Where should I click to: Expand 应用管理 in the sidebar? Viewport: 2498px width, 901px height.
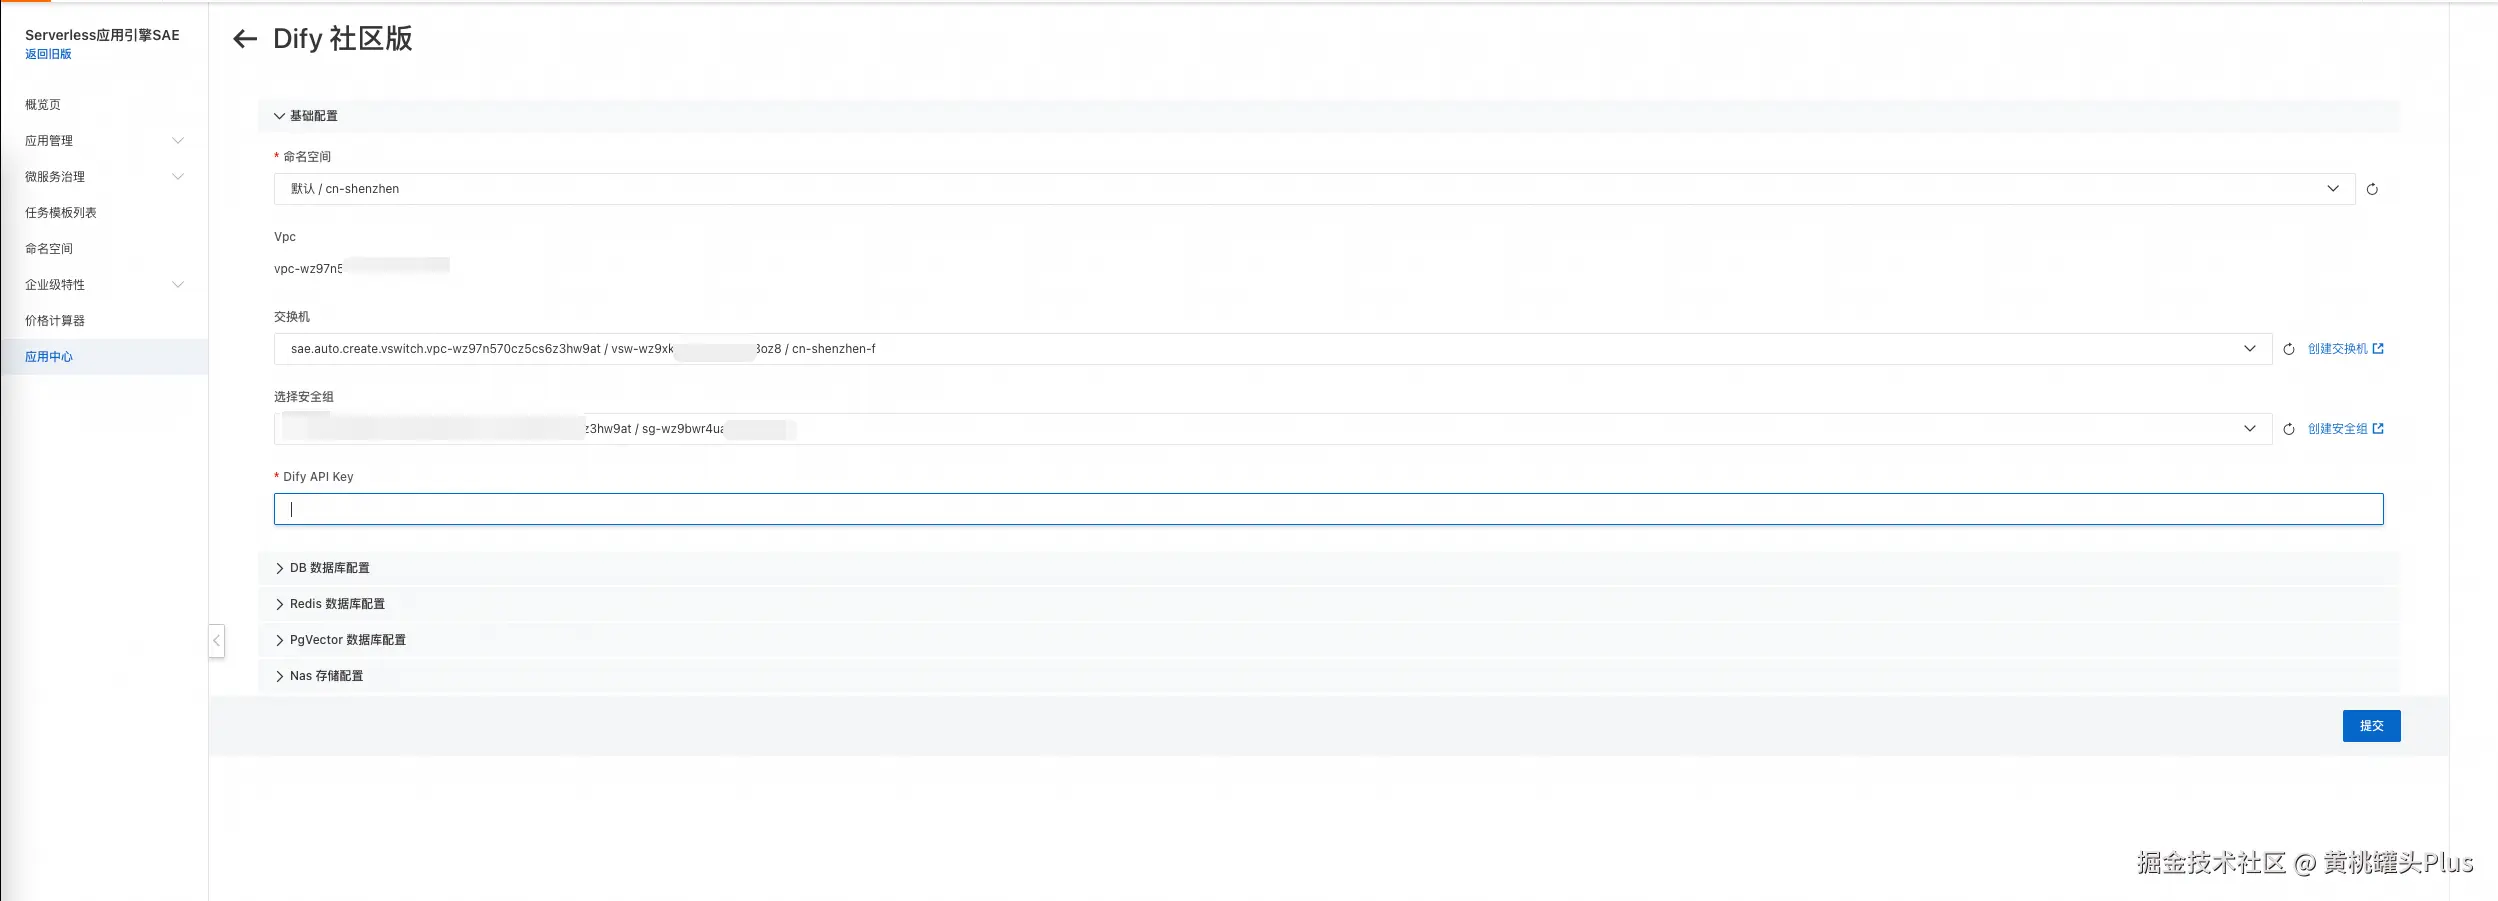click(x=104, y=141)
